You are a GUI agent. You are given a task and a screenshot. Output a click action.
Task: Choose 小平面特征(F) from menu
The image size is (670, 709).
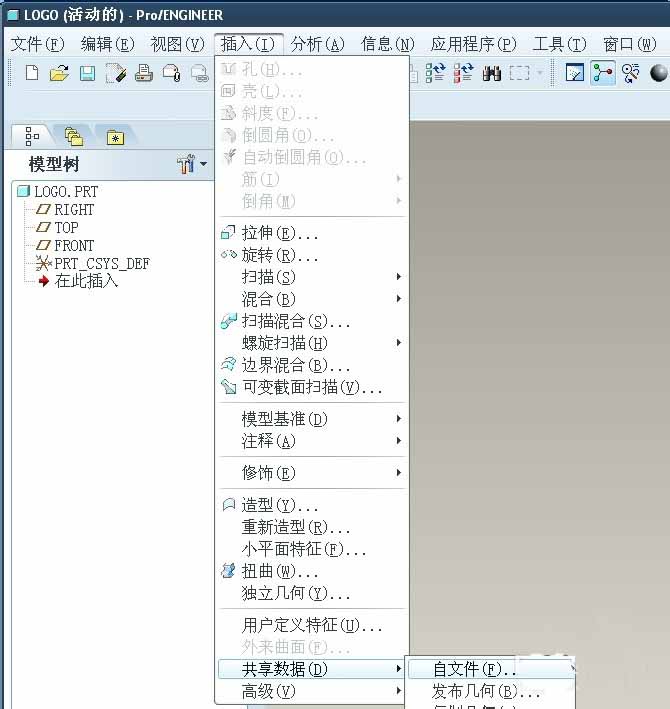[x=312, y=549]
